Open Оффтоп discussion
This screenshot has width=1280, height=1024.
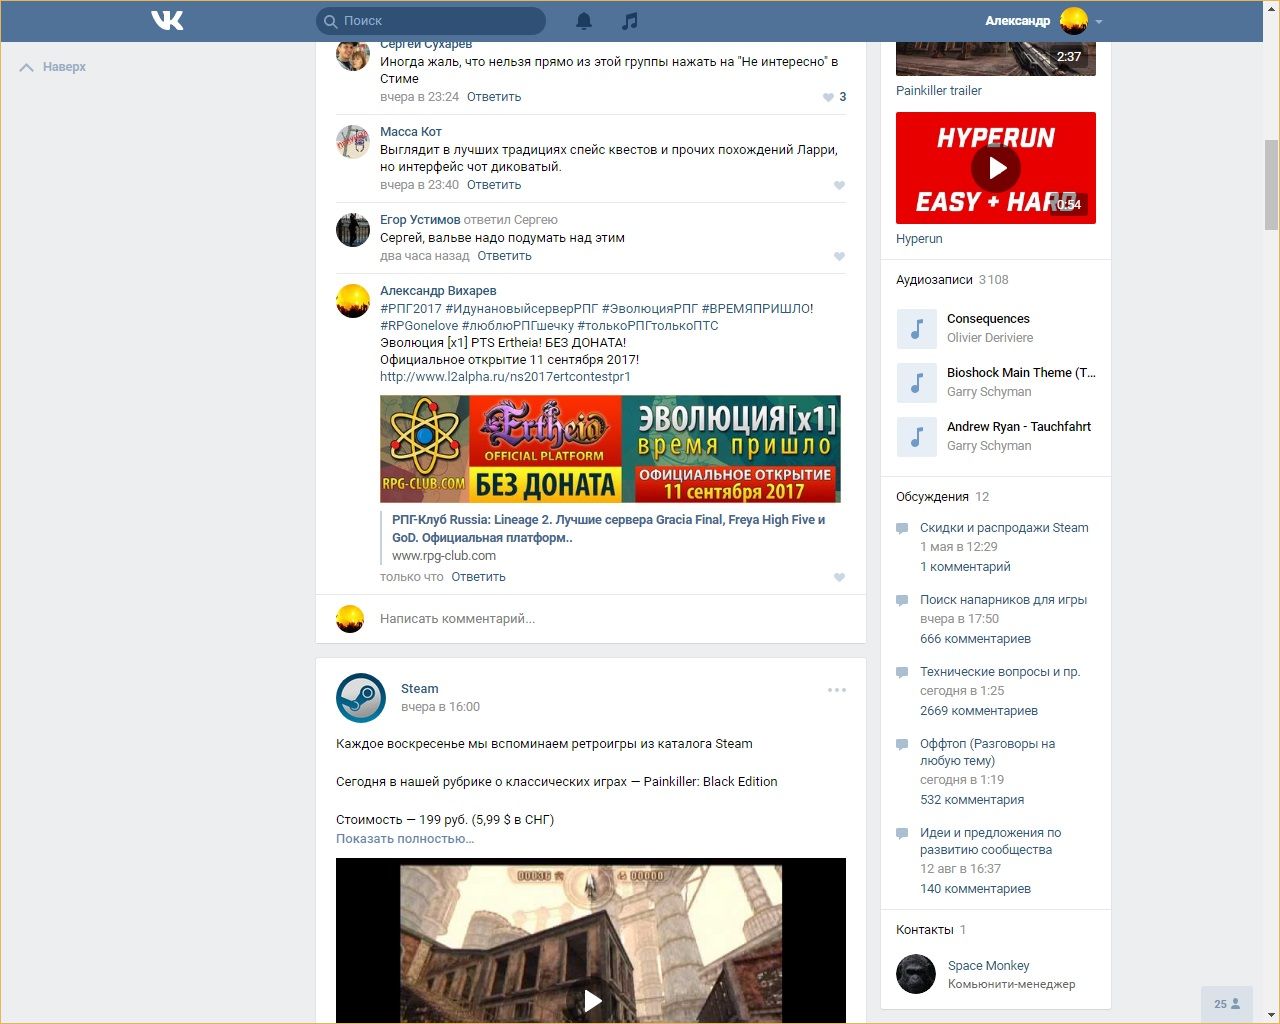[988, 752]
